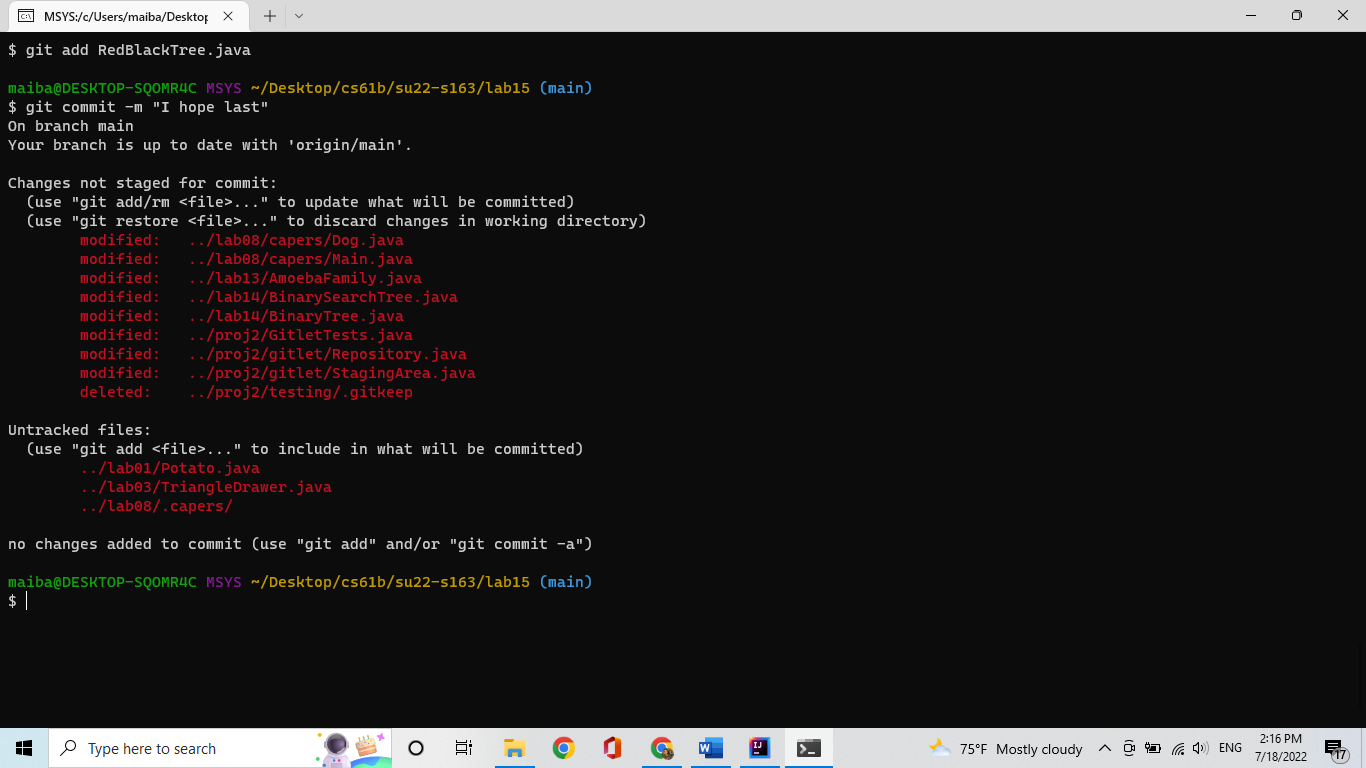
Task: Switch to IntelliJ IDEA in the taskbar
Action: pyautogui.click(x=760, y=748)
